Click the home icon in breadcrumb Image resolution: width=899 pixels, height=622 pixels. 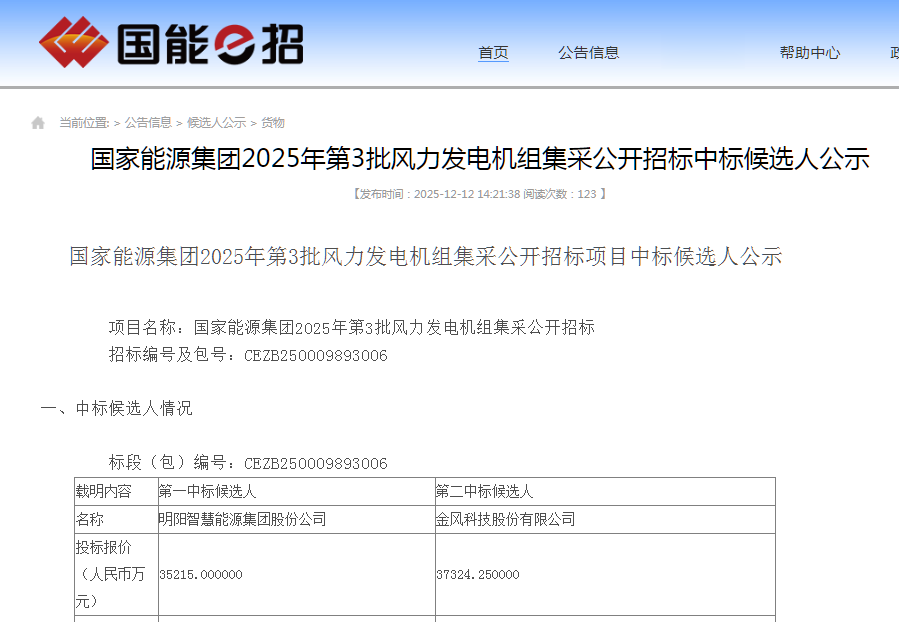38,123
